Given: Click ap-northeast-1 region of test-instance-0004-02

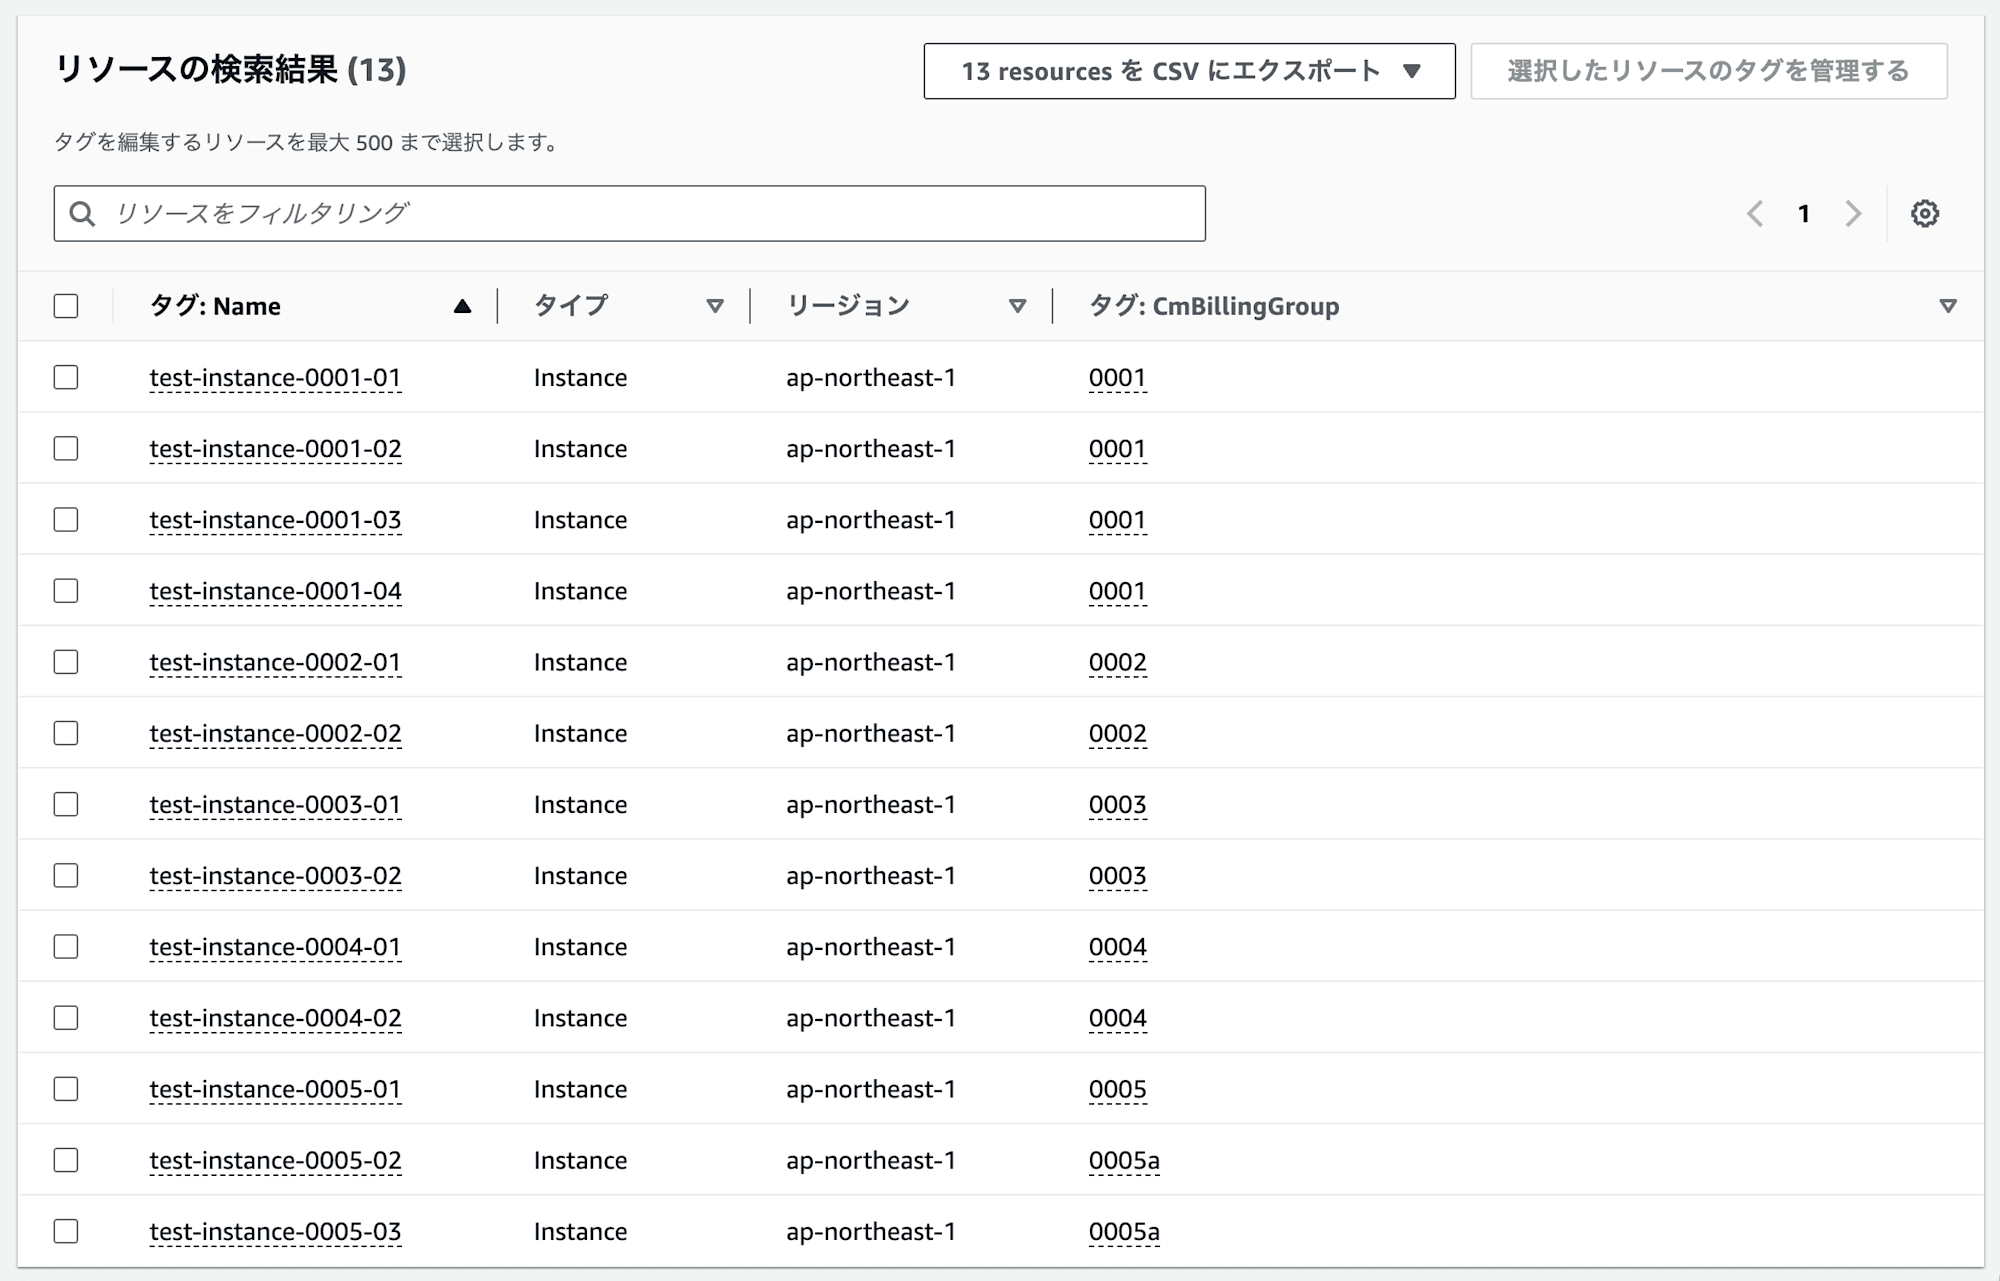Looking at the screenshot, I should [871, 1018].
